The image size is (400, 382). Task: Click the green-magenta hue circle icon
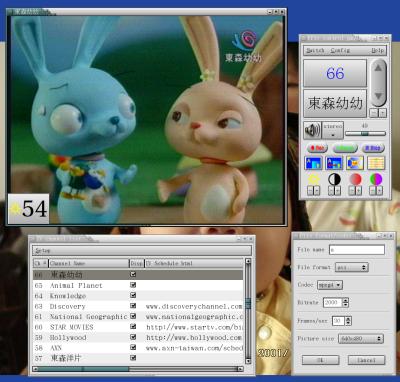(x=376, y=179)
